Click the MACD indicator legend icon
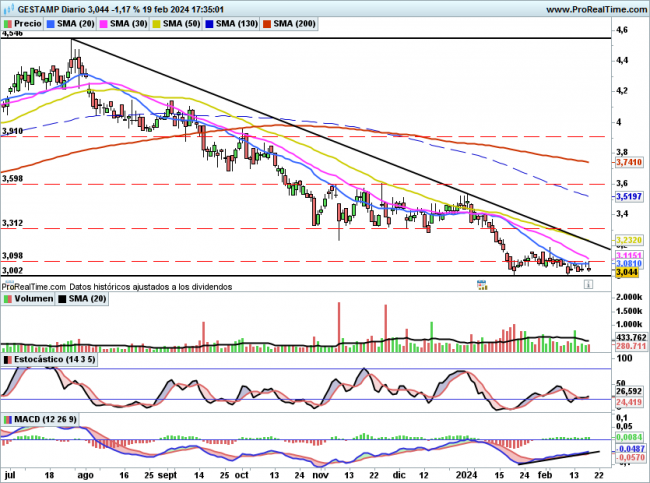Screen dimensions: 650x483 click(8, 418)
